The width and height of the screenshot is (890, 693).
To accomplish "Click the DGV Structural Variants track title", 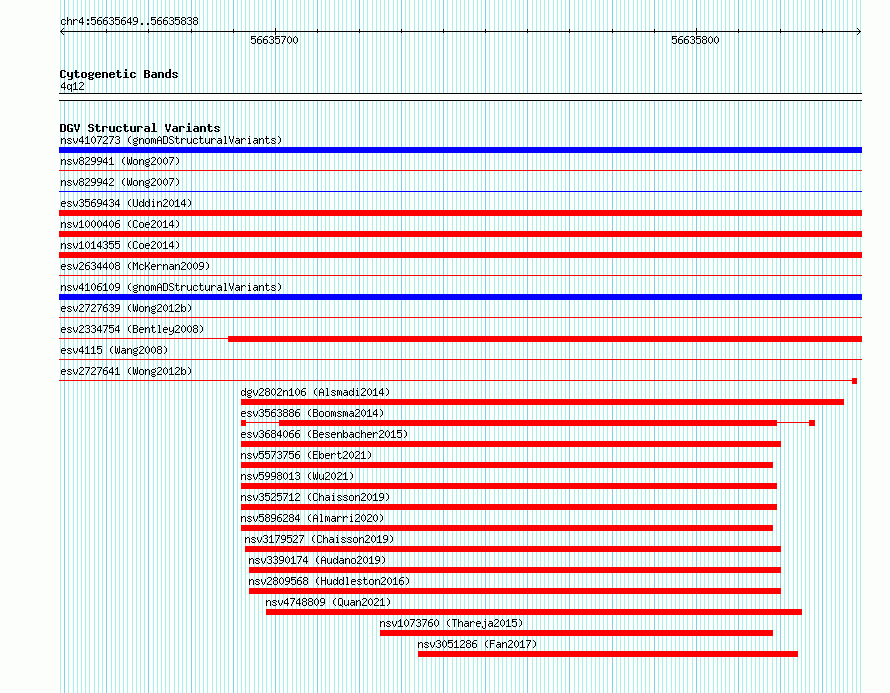I will 140,128.
